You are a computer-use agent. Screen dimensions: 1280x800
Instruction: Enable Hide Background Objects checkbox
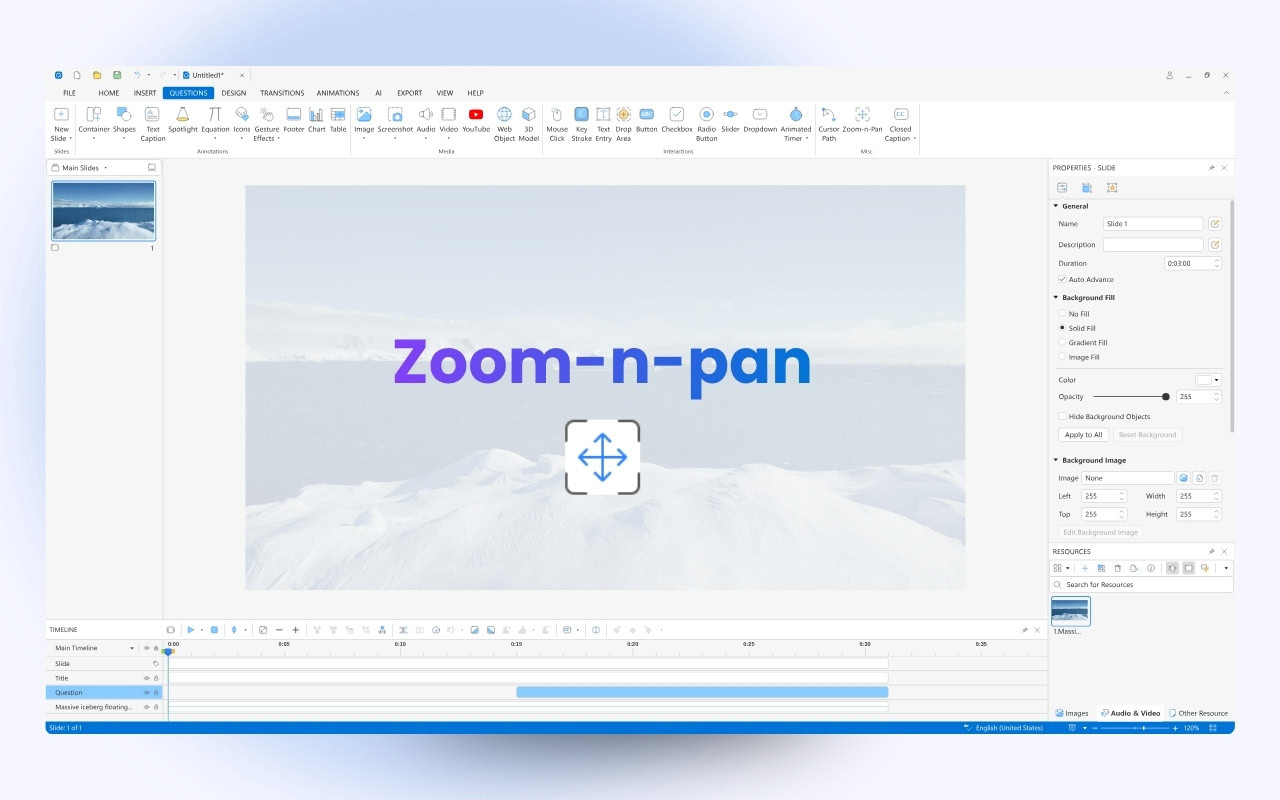[1062, 416]
